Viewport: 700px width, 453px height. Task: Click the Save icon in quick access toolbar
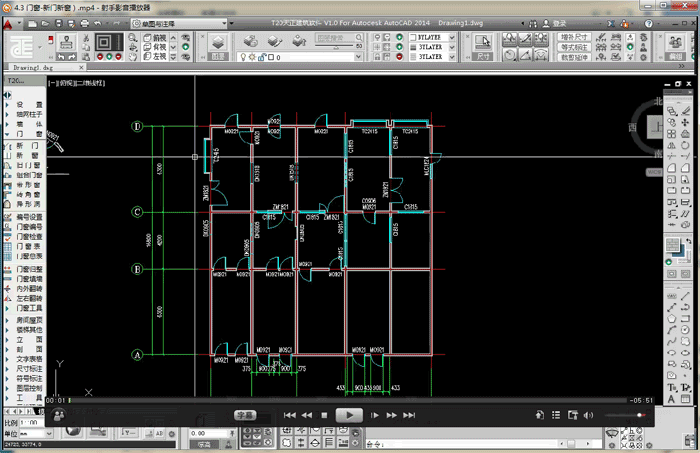click(x=58, y=24)
